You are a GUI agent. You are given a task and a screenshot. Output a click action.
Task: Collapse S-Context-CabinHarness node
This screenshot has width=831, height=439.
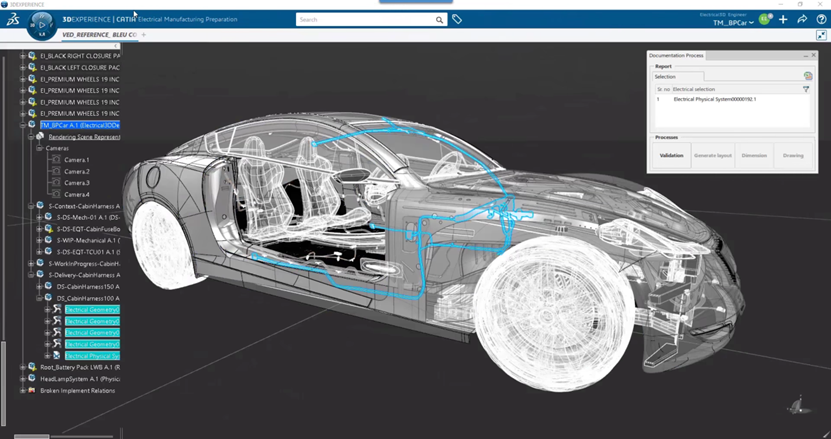[x=31, y=206]
